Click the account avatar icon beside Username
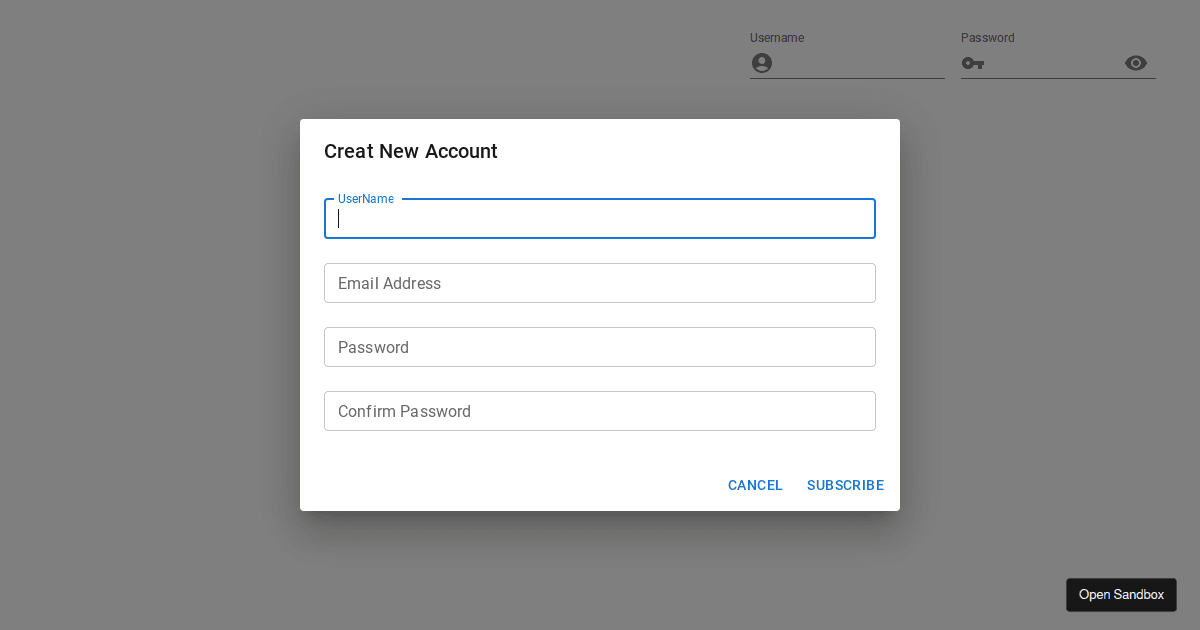Screen dimensions: 1200x630 pos(762,63)
